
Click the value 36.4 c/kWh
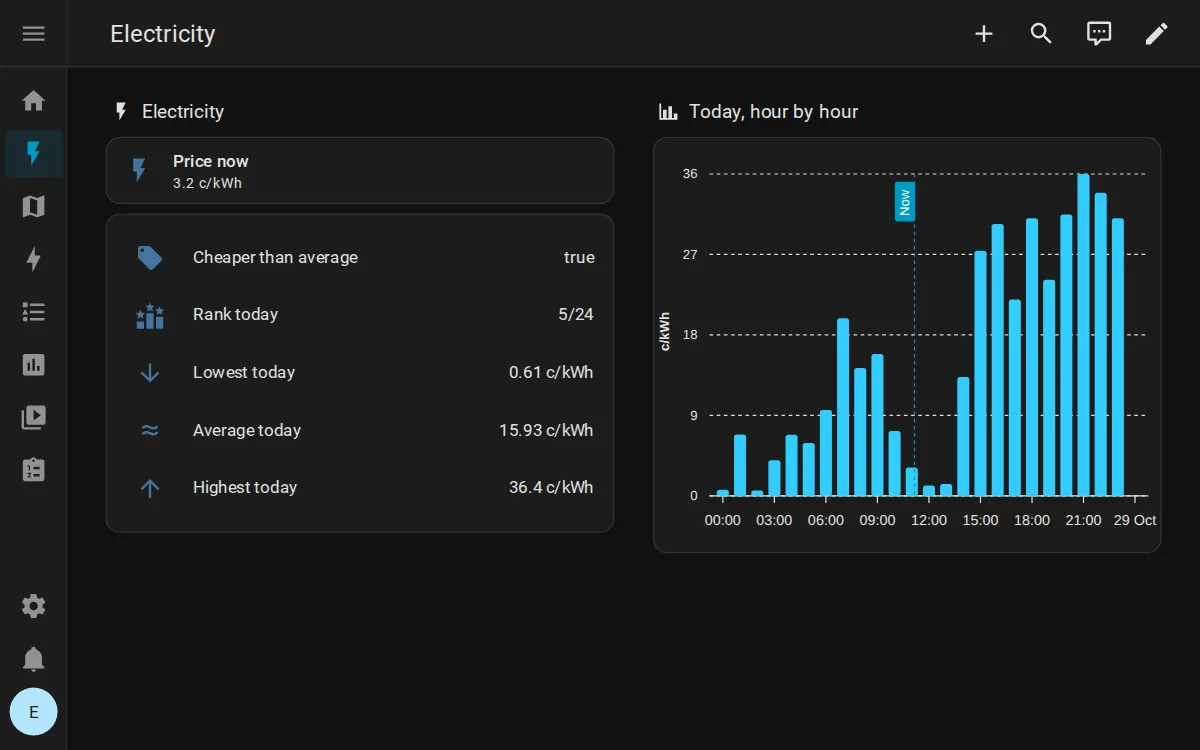[551, 488]
